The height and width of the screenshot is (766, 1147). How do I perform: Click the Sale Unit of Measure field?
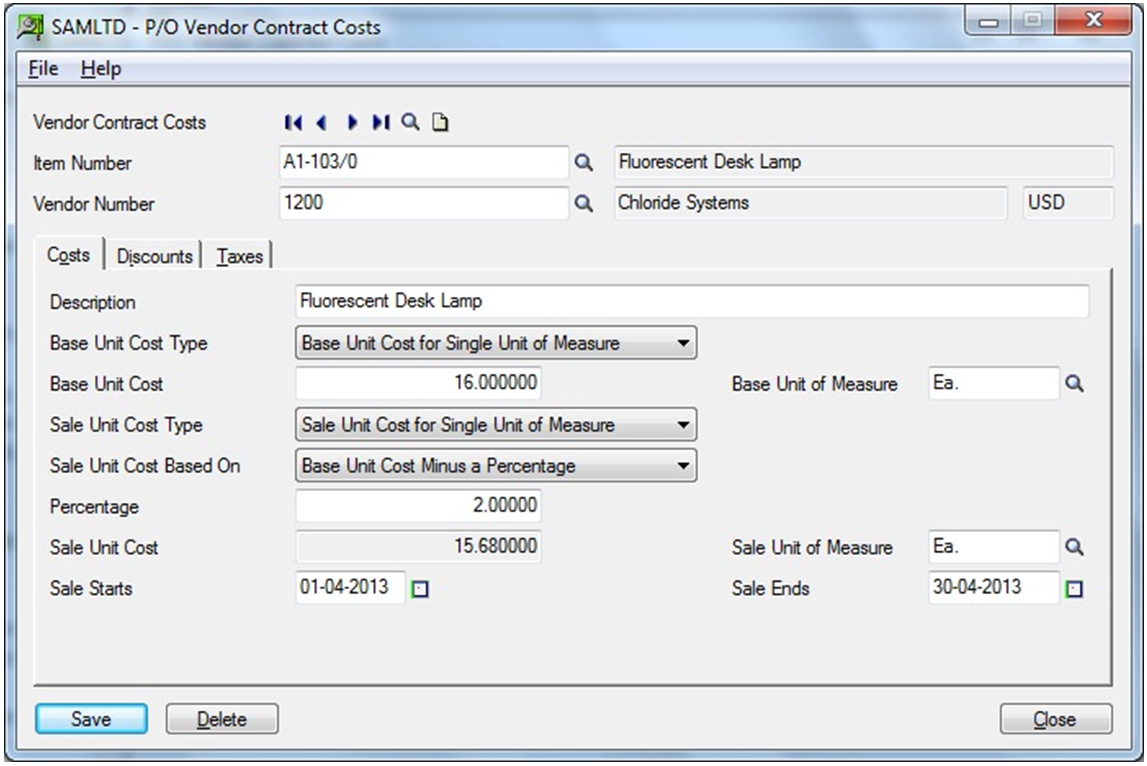pos(993,547)
